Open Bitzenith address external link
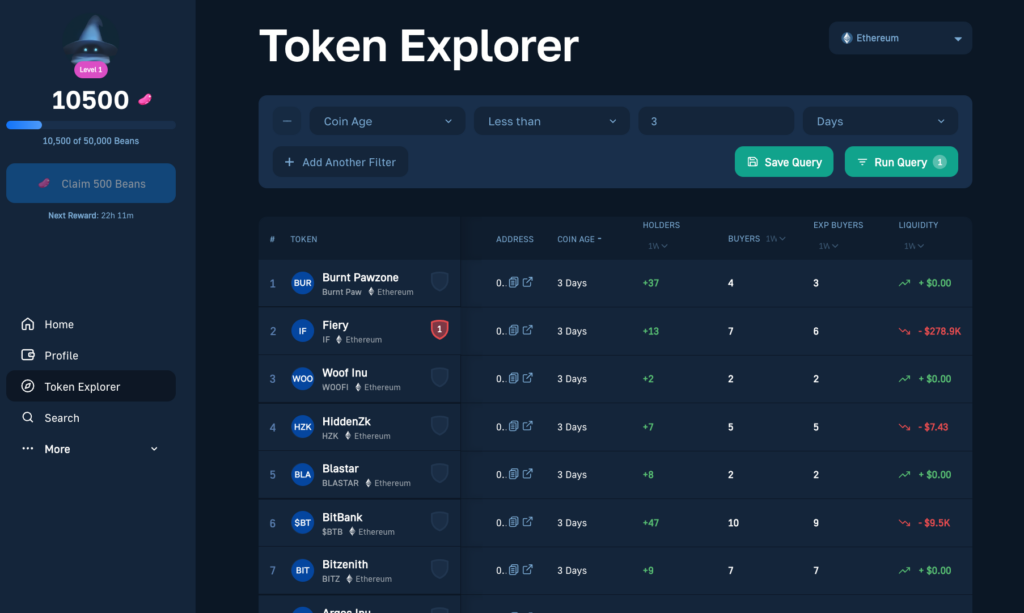This screenshot has width=1024, height=613. click(x=528, y=570)
